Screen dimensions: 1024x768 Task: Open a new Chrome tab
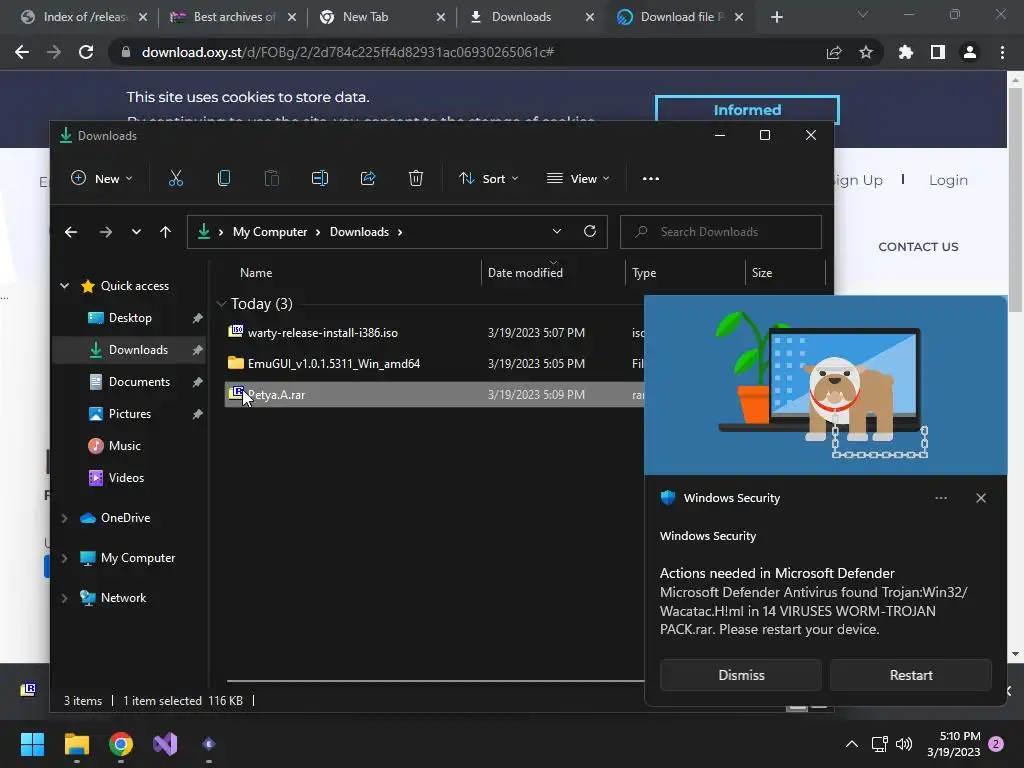tap(776, 17)
